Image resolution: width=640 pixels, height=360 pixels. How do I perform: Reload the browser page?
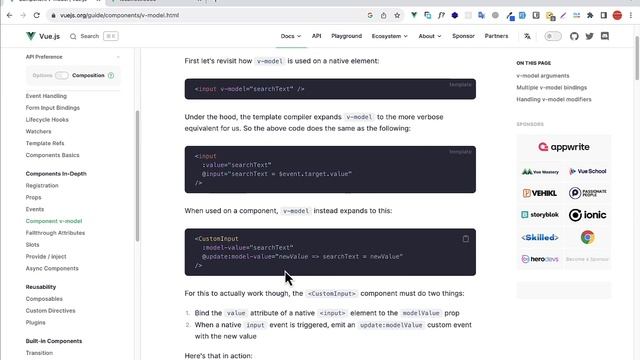(36, 16)
